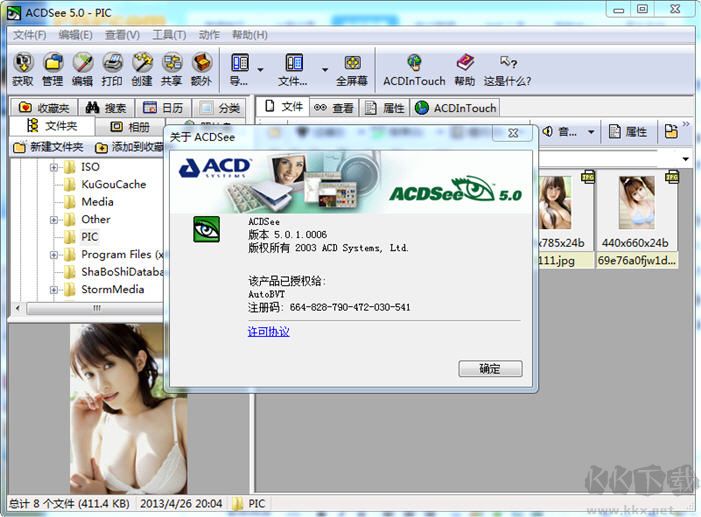
Task: Expand the Program Files folder node
Action: click(54, 255)
